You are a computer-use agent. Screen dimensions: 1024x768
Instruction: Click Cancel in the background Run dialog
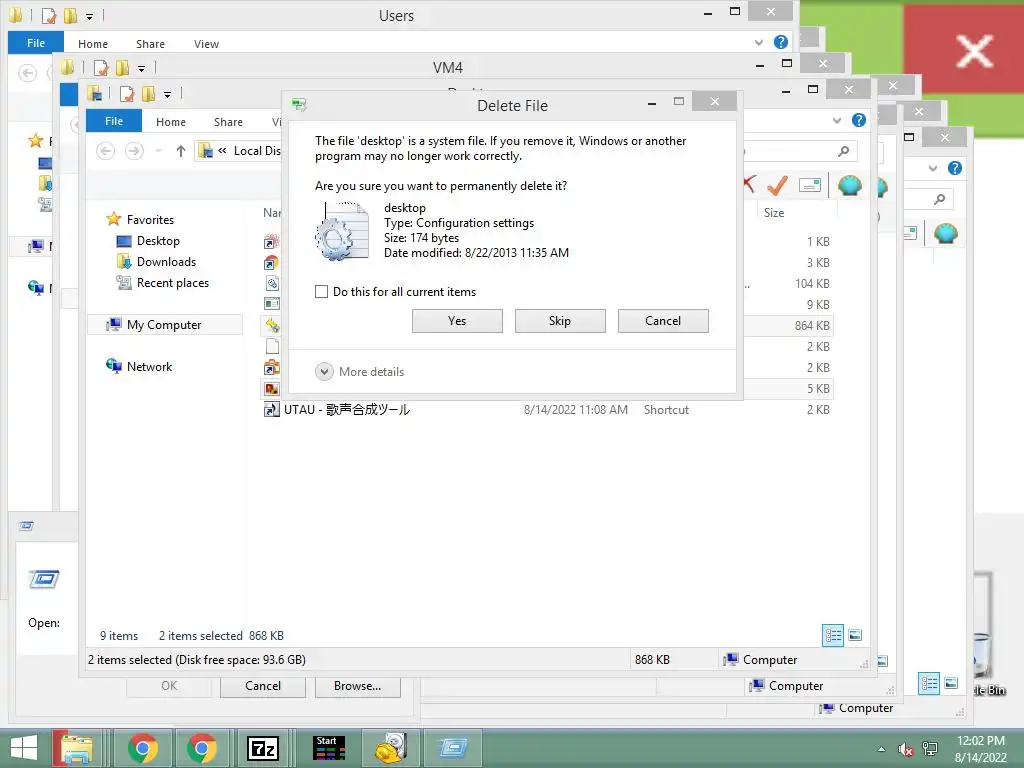263,686
